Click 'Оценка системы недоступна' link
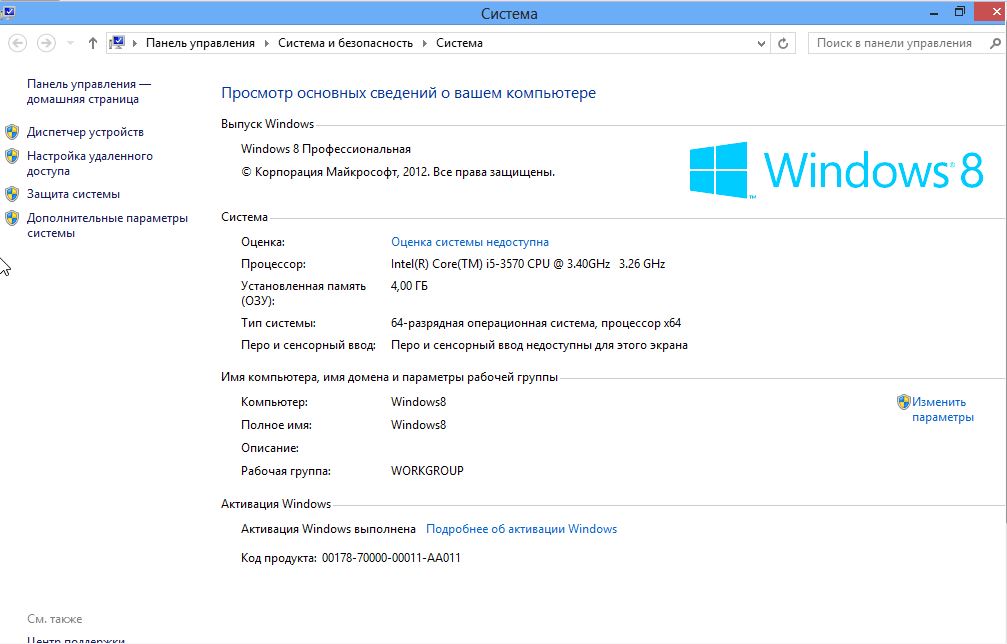Viewport: 1007px width, 644px height. click(469, 242)
